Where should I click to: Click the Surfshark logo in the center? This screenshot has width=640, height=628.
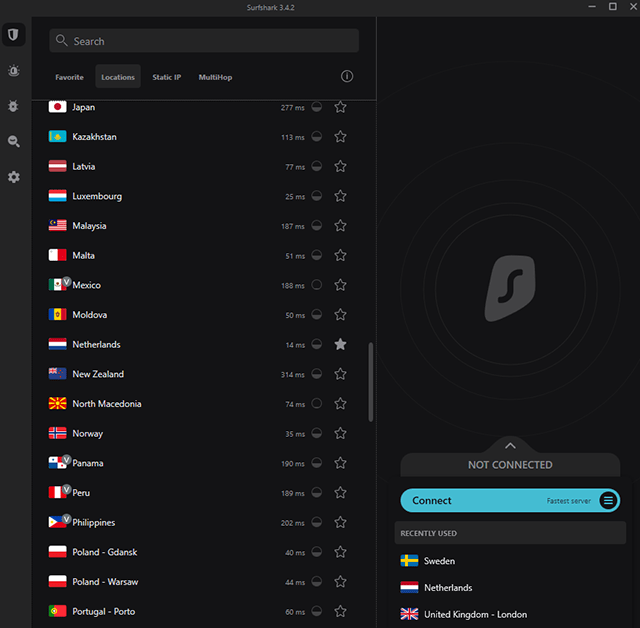(x=510, y=288)
